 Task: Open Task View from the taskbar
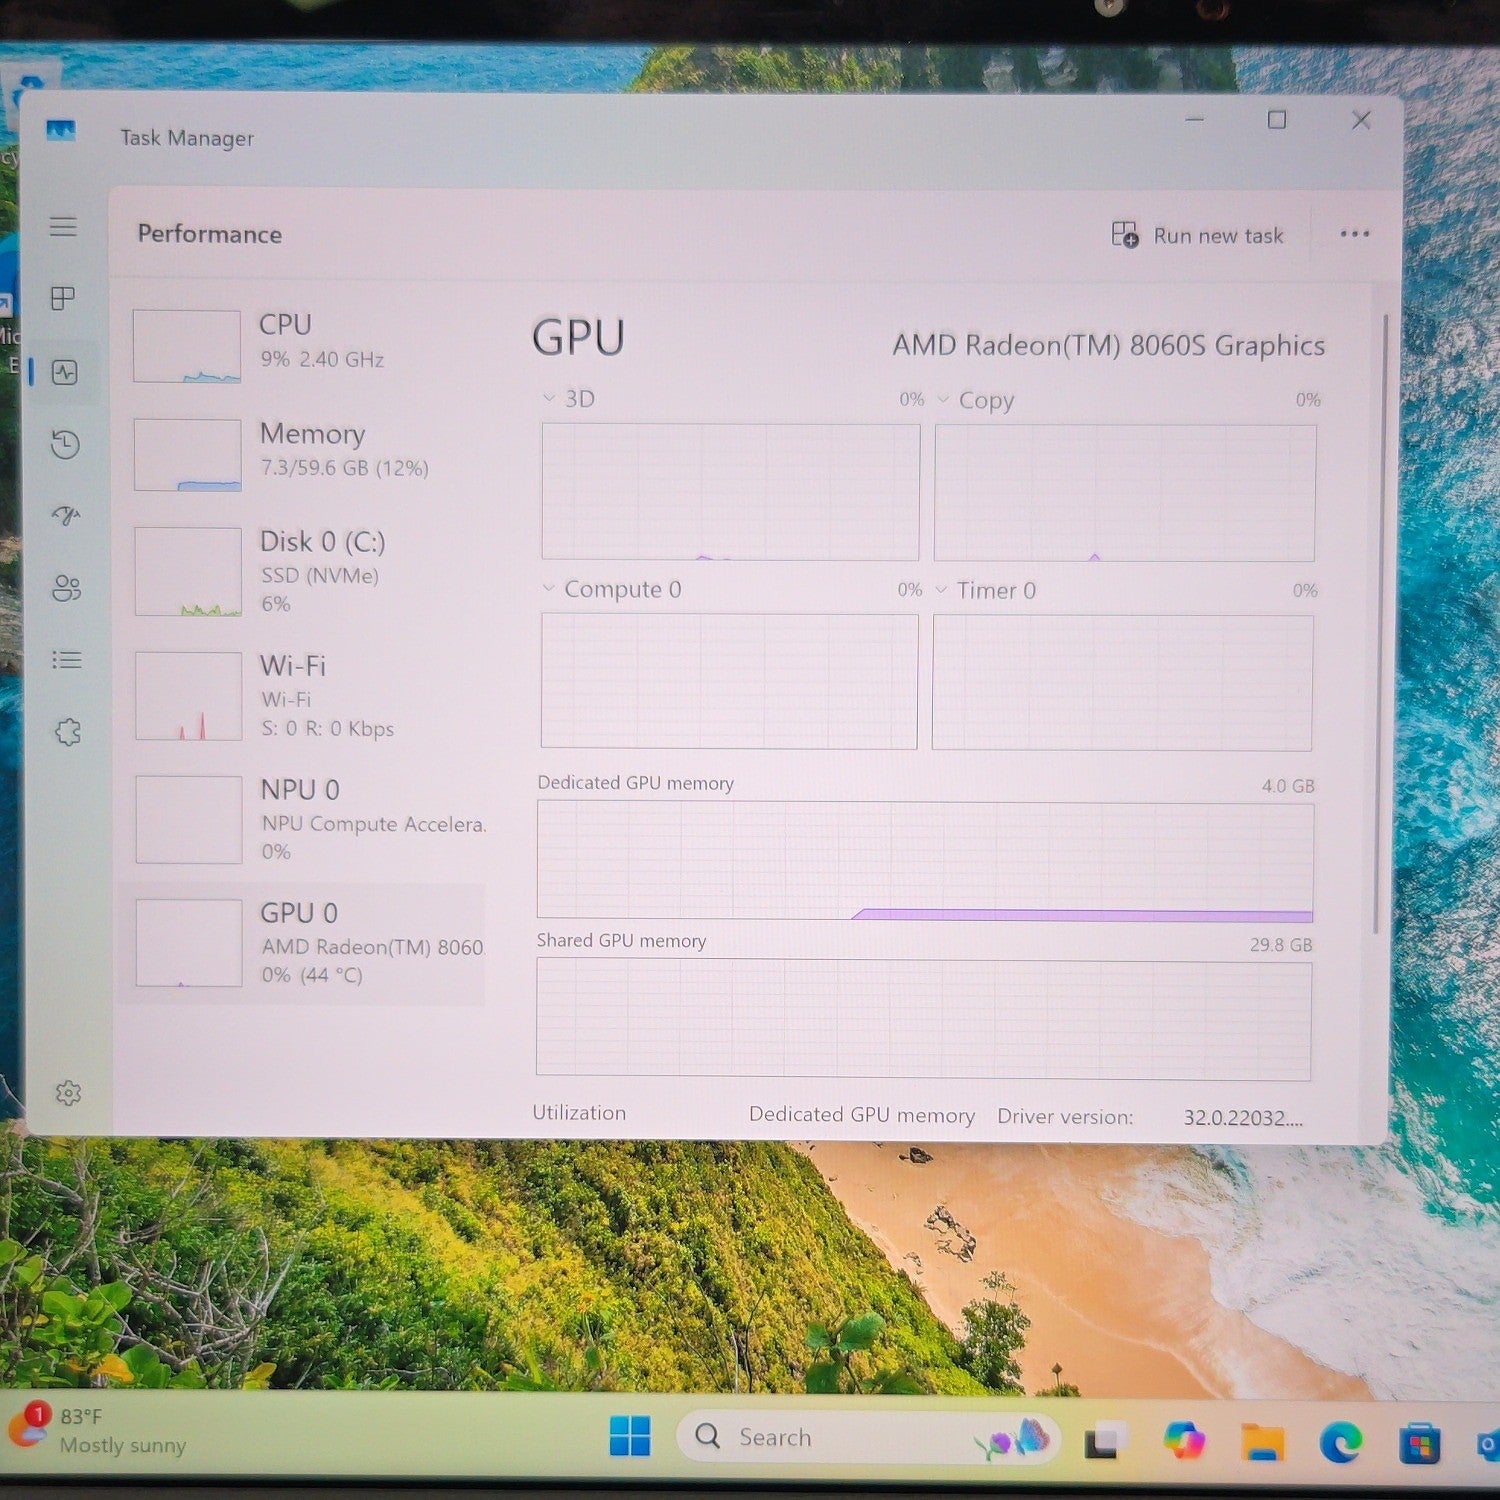(x=1103, y=1441)
